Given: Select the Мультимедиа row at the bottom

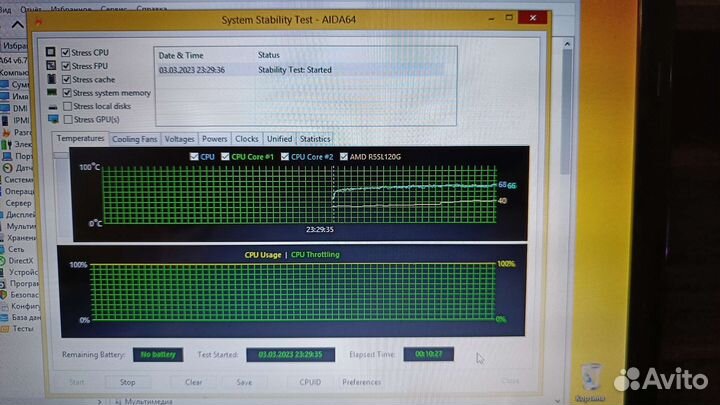Looking at the screenshot, I should point(148,402).
